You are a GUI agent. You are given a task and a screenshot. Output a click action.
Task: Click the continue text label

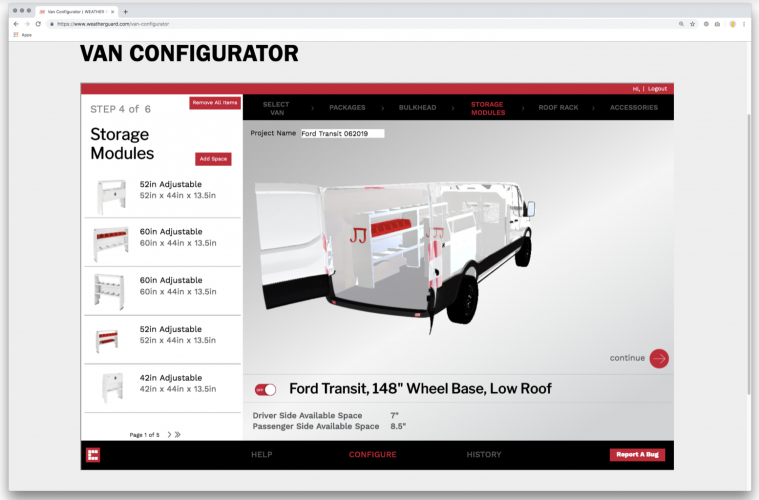pos(627,358)
